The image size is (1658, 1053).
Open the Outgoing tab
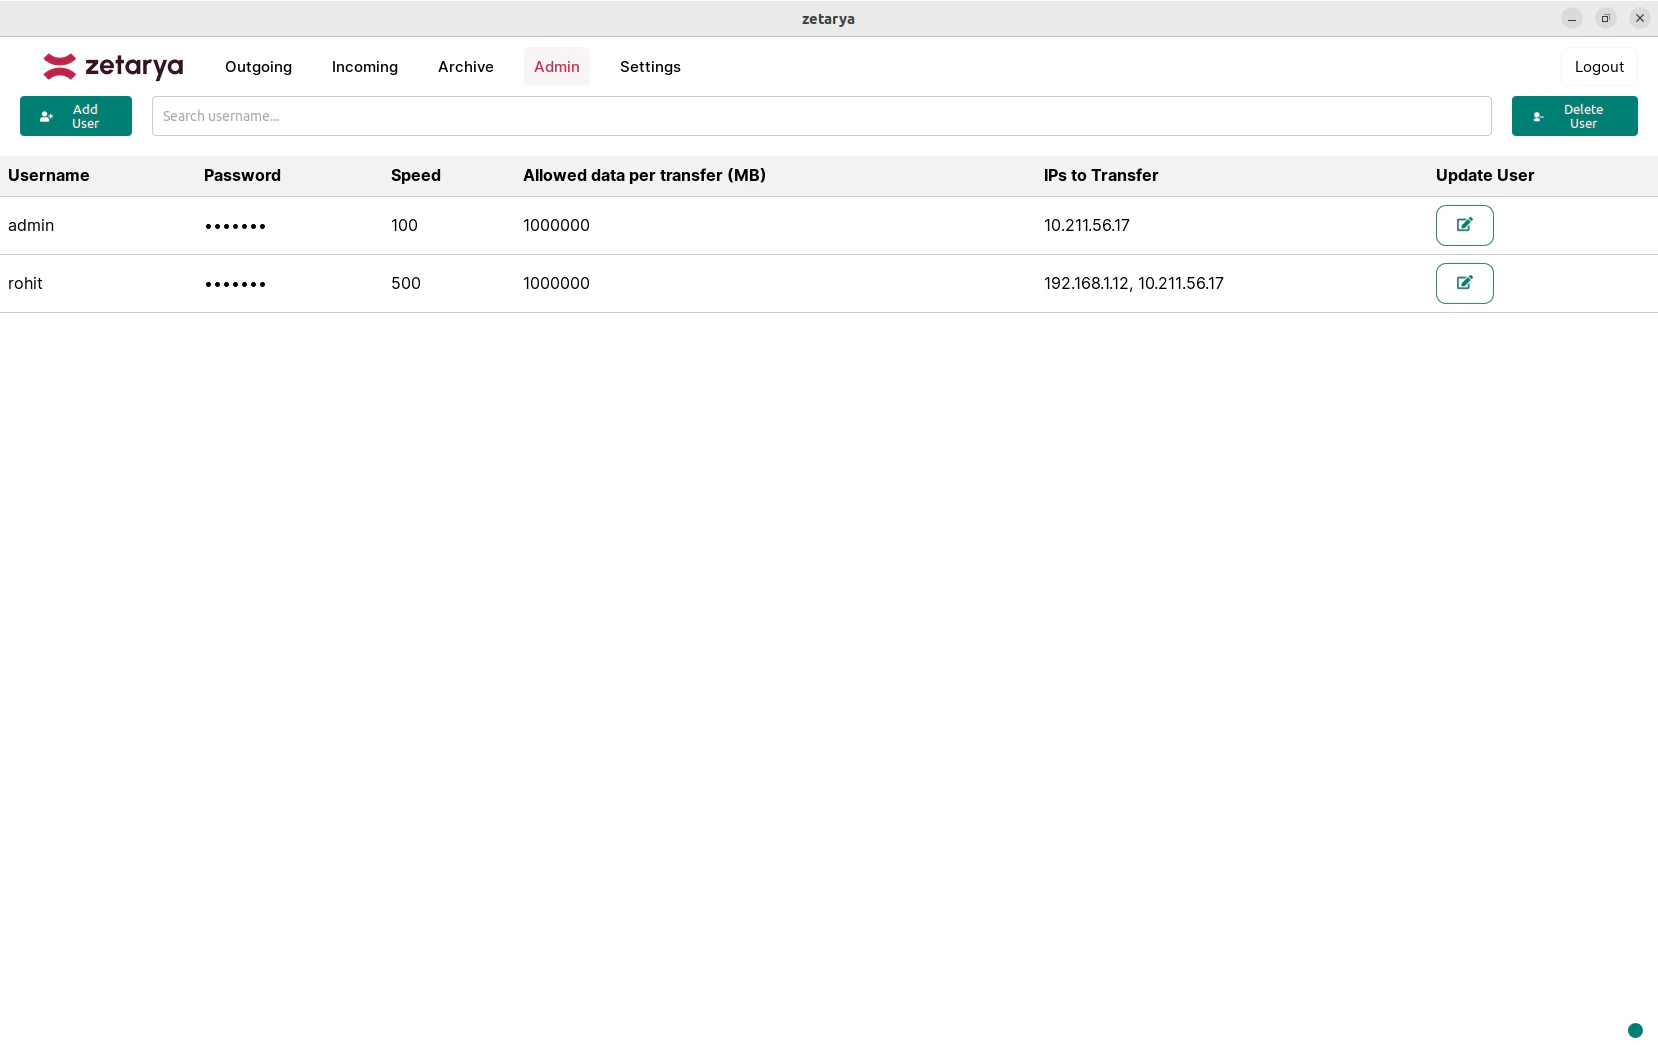[x=258, y=67]
